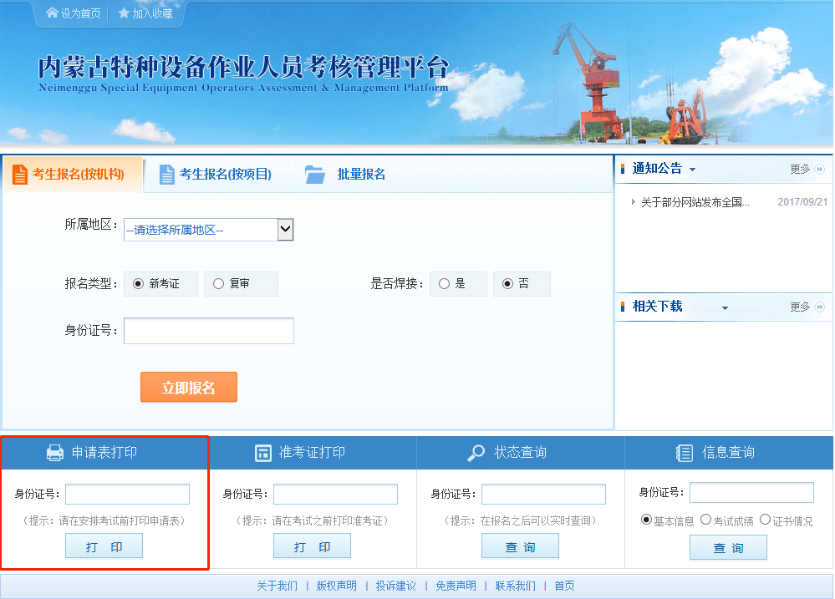This screenshot has height=599, width=835.
Task: Select the 复审 registration type
Action: tap(216, 283)
